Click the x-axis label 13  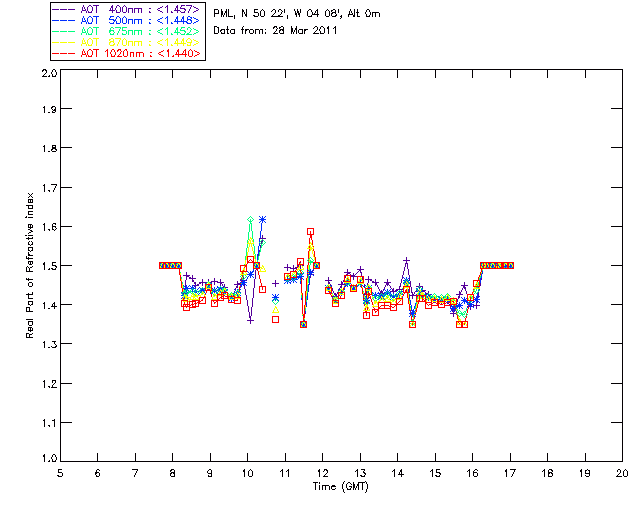360,473
